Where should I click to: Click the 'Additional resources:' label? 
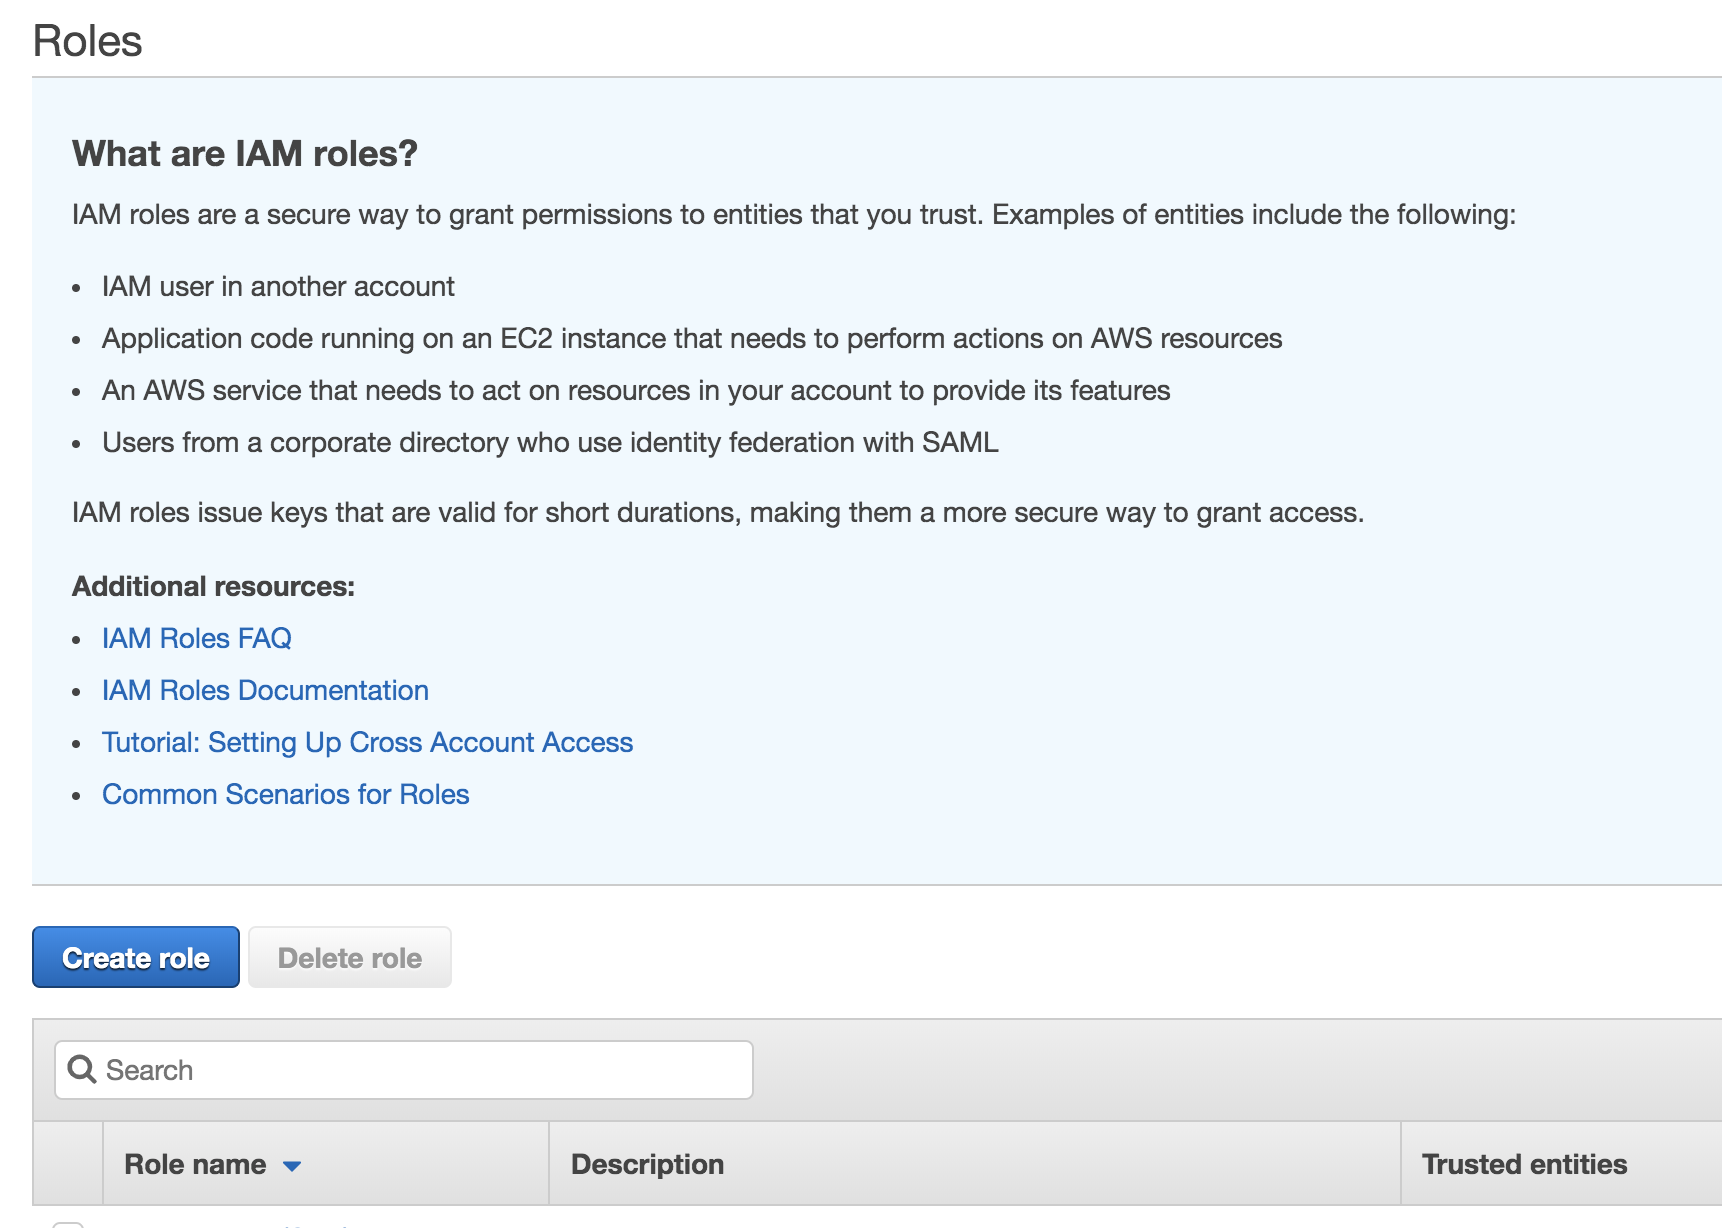[213, 586]
